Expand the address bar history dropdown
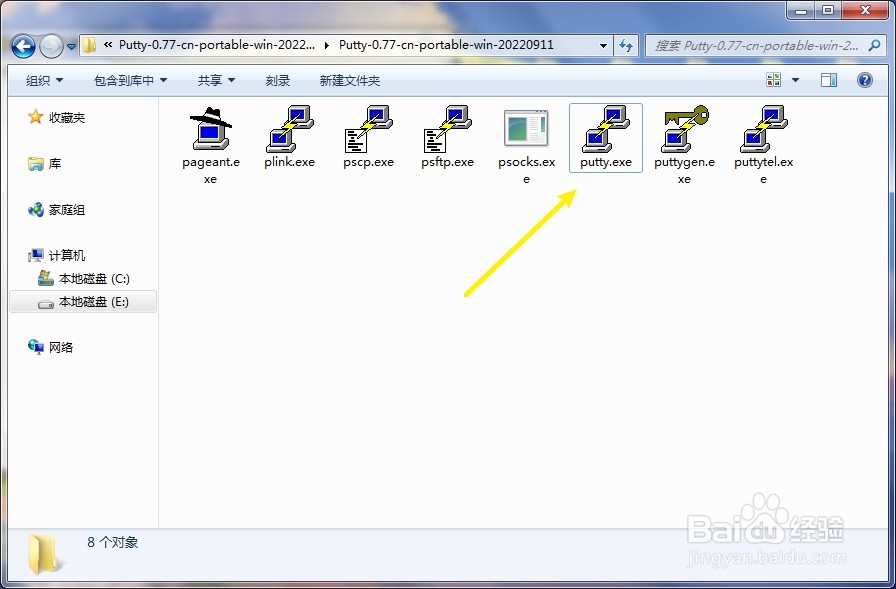 coord(603,46)
